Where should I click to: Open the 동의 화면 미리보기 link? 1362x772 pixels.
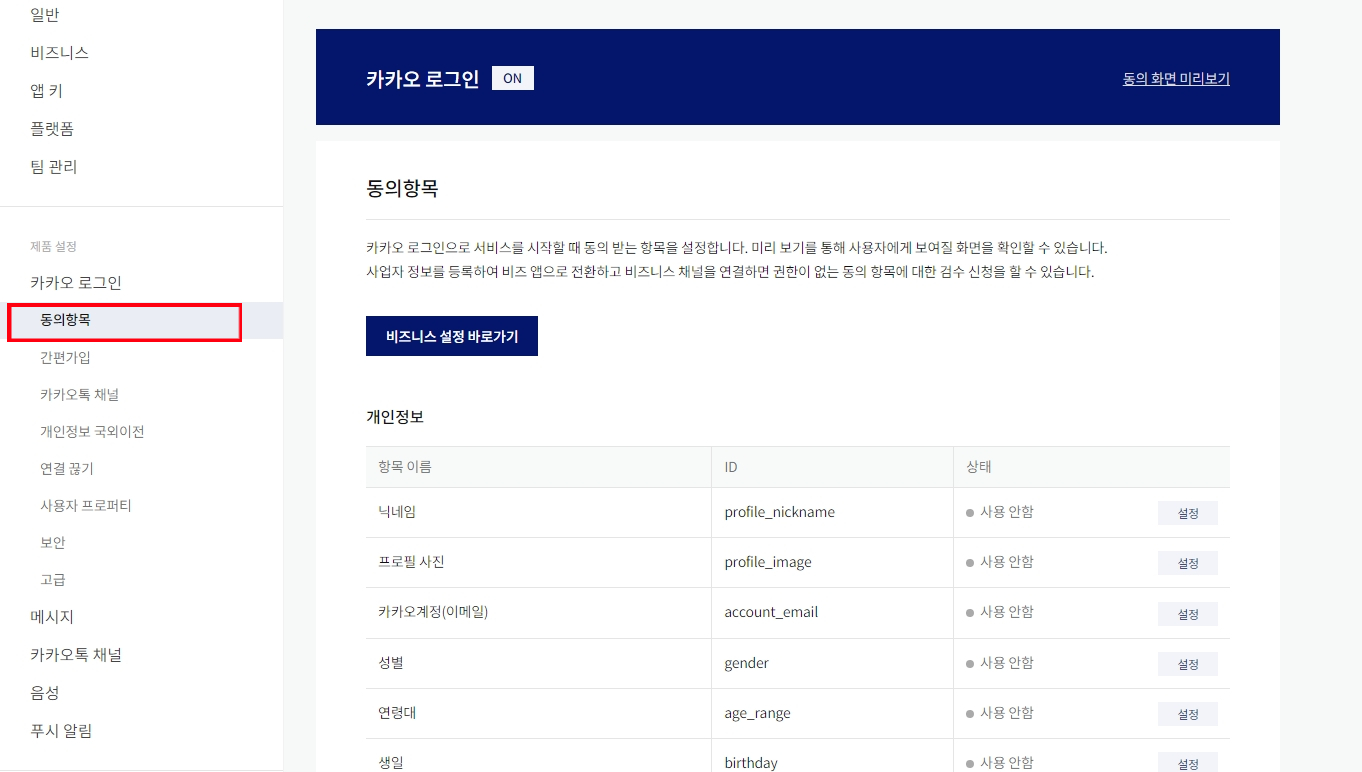pos(1176,78)
